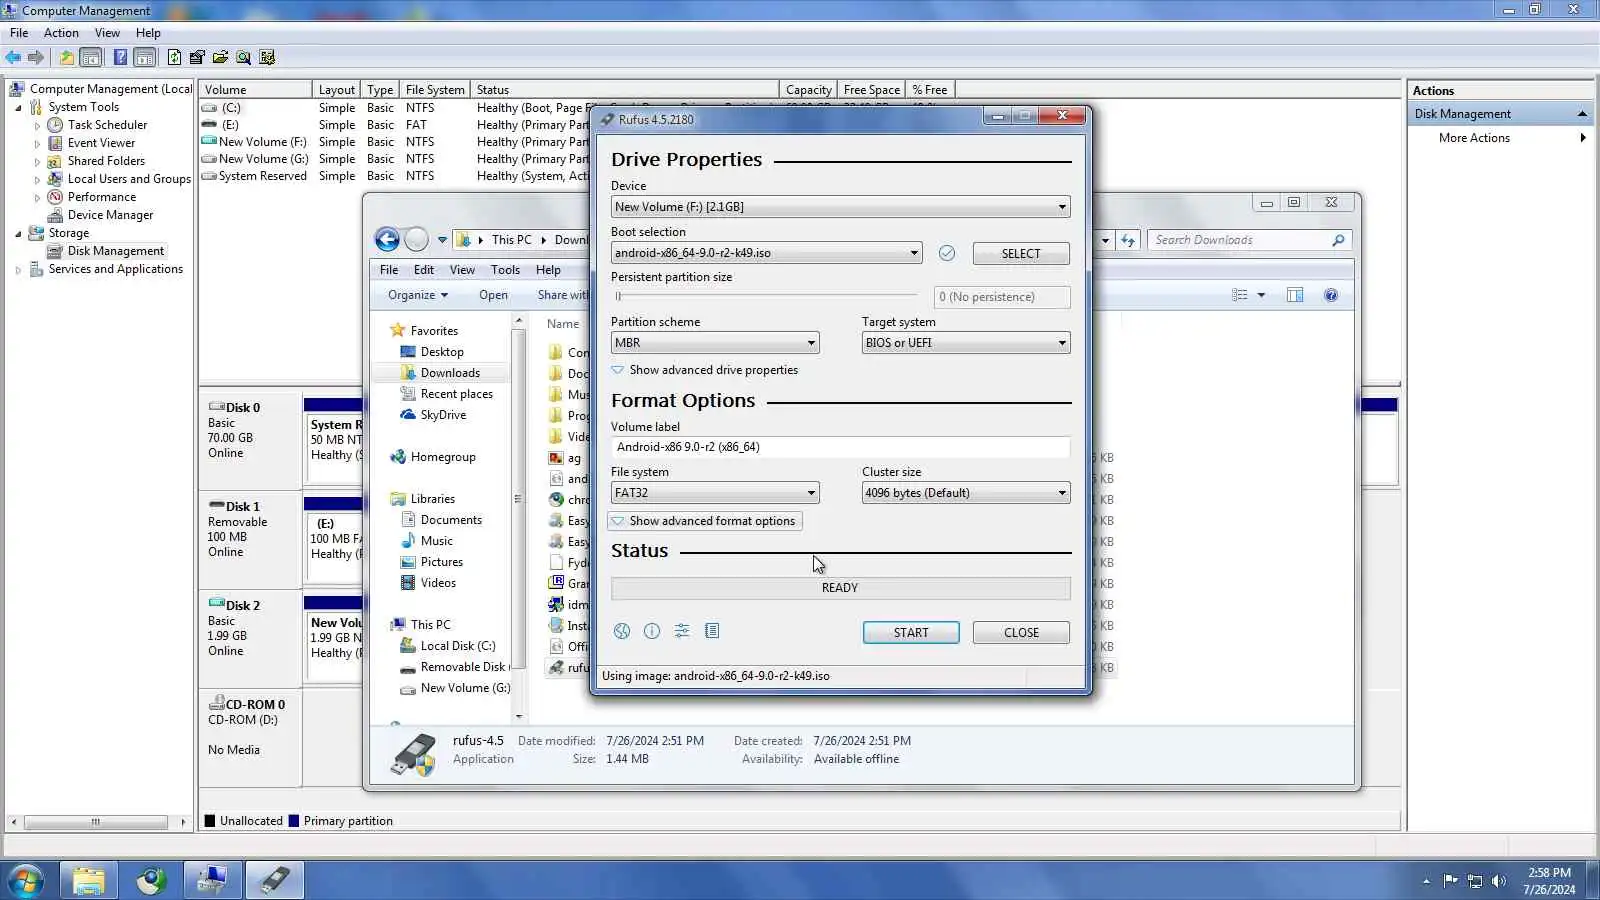
Task: Open the View menu in Computer Management
Action: click(x=107, y=33)
